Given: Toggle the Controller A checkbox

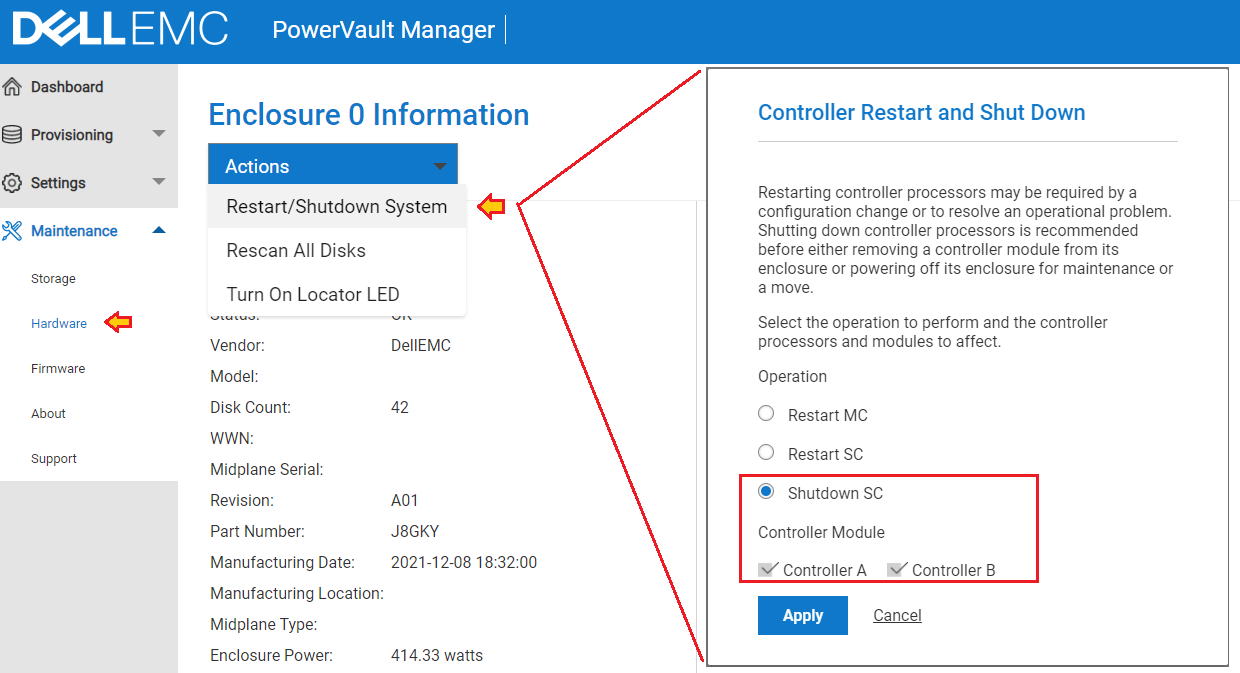Looking at the screenshot, I should pyautogui.click(x=768, y=569).
